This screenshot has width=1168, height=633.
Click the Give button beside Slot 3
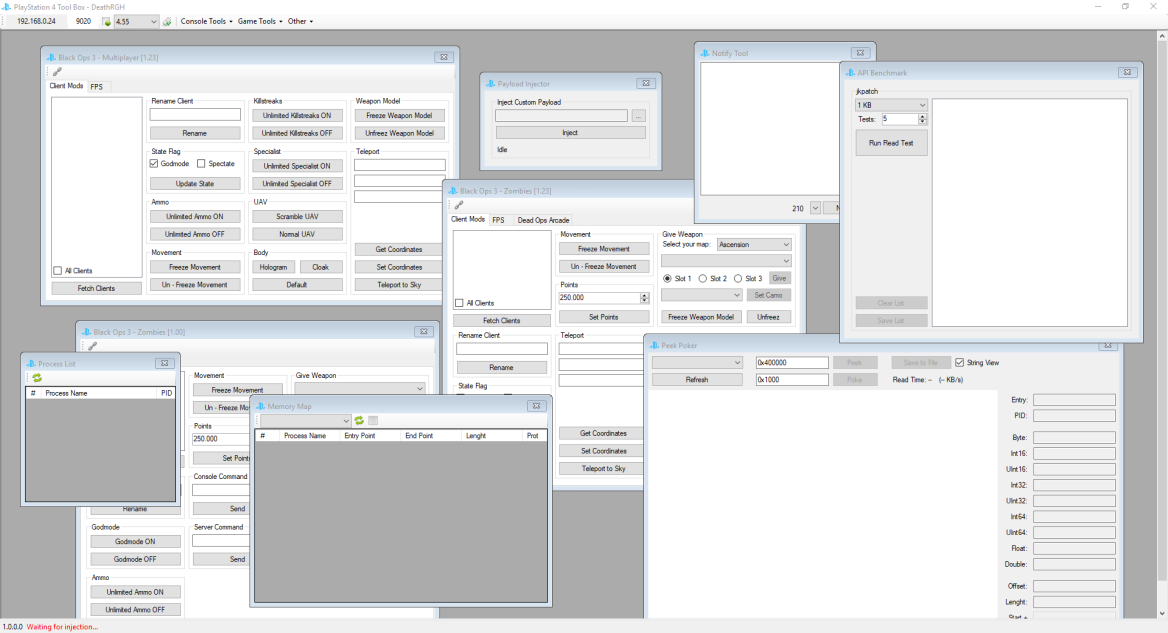pos(779,279)
